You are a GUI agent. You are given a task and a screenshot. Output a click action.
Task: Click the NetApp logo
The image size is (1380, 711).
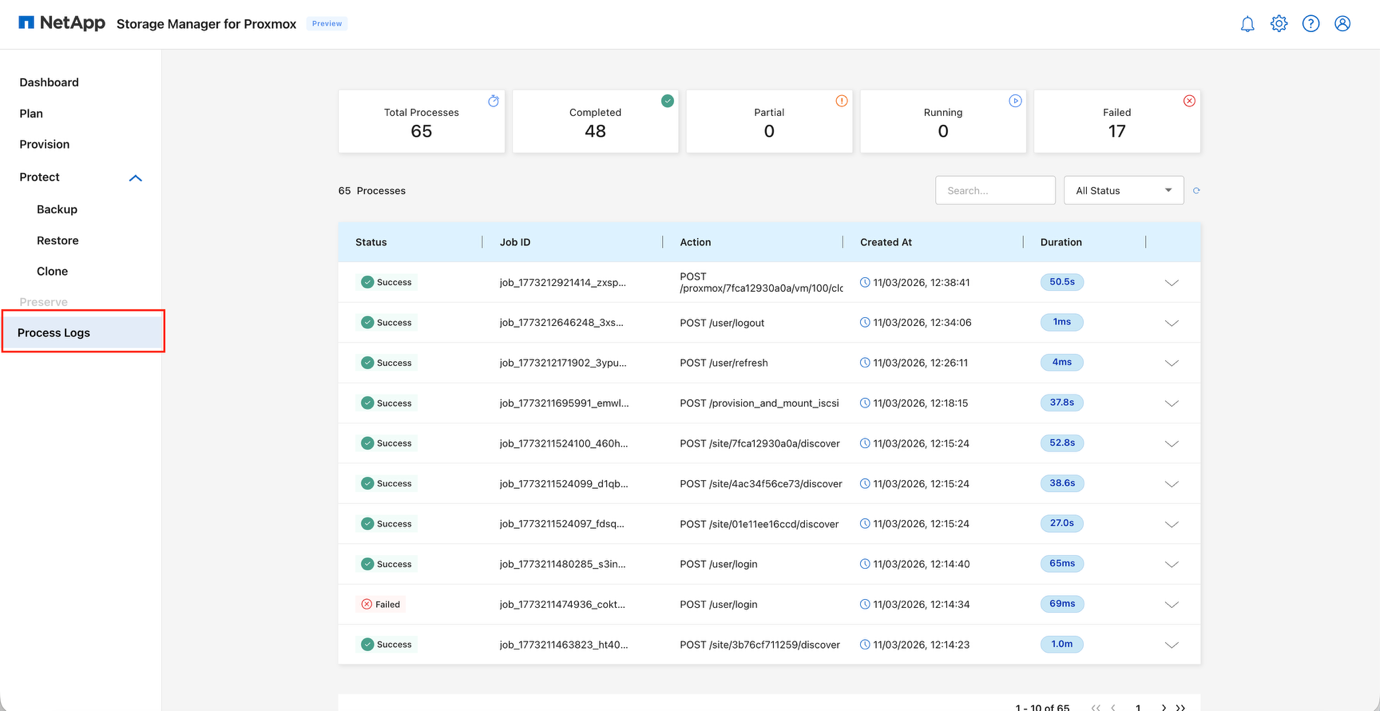coord(61,22)
